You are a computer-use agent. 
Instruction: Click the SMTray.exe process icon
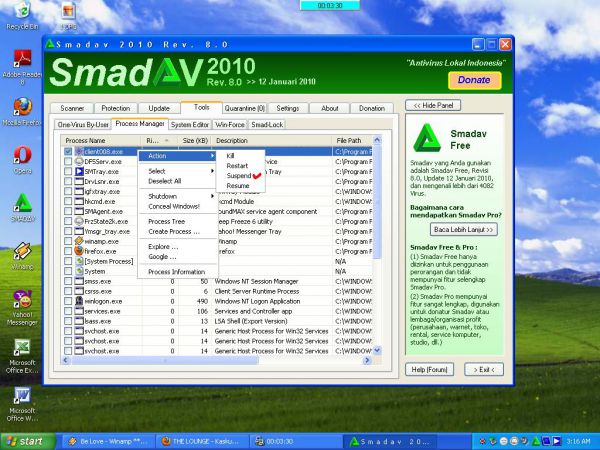(79, 171)
